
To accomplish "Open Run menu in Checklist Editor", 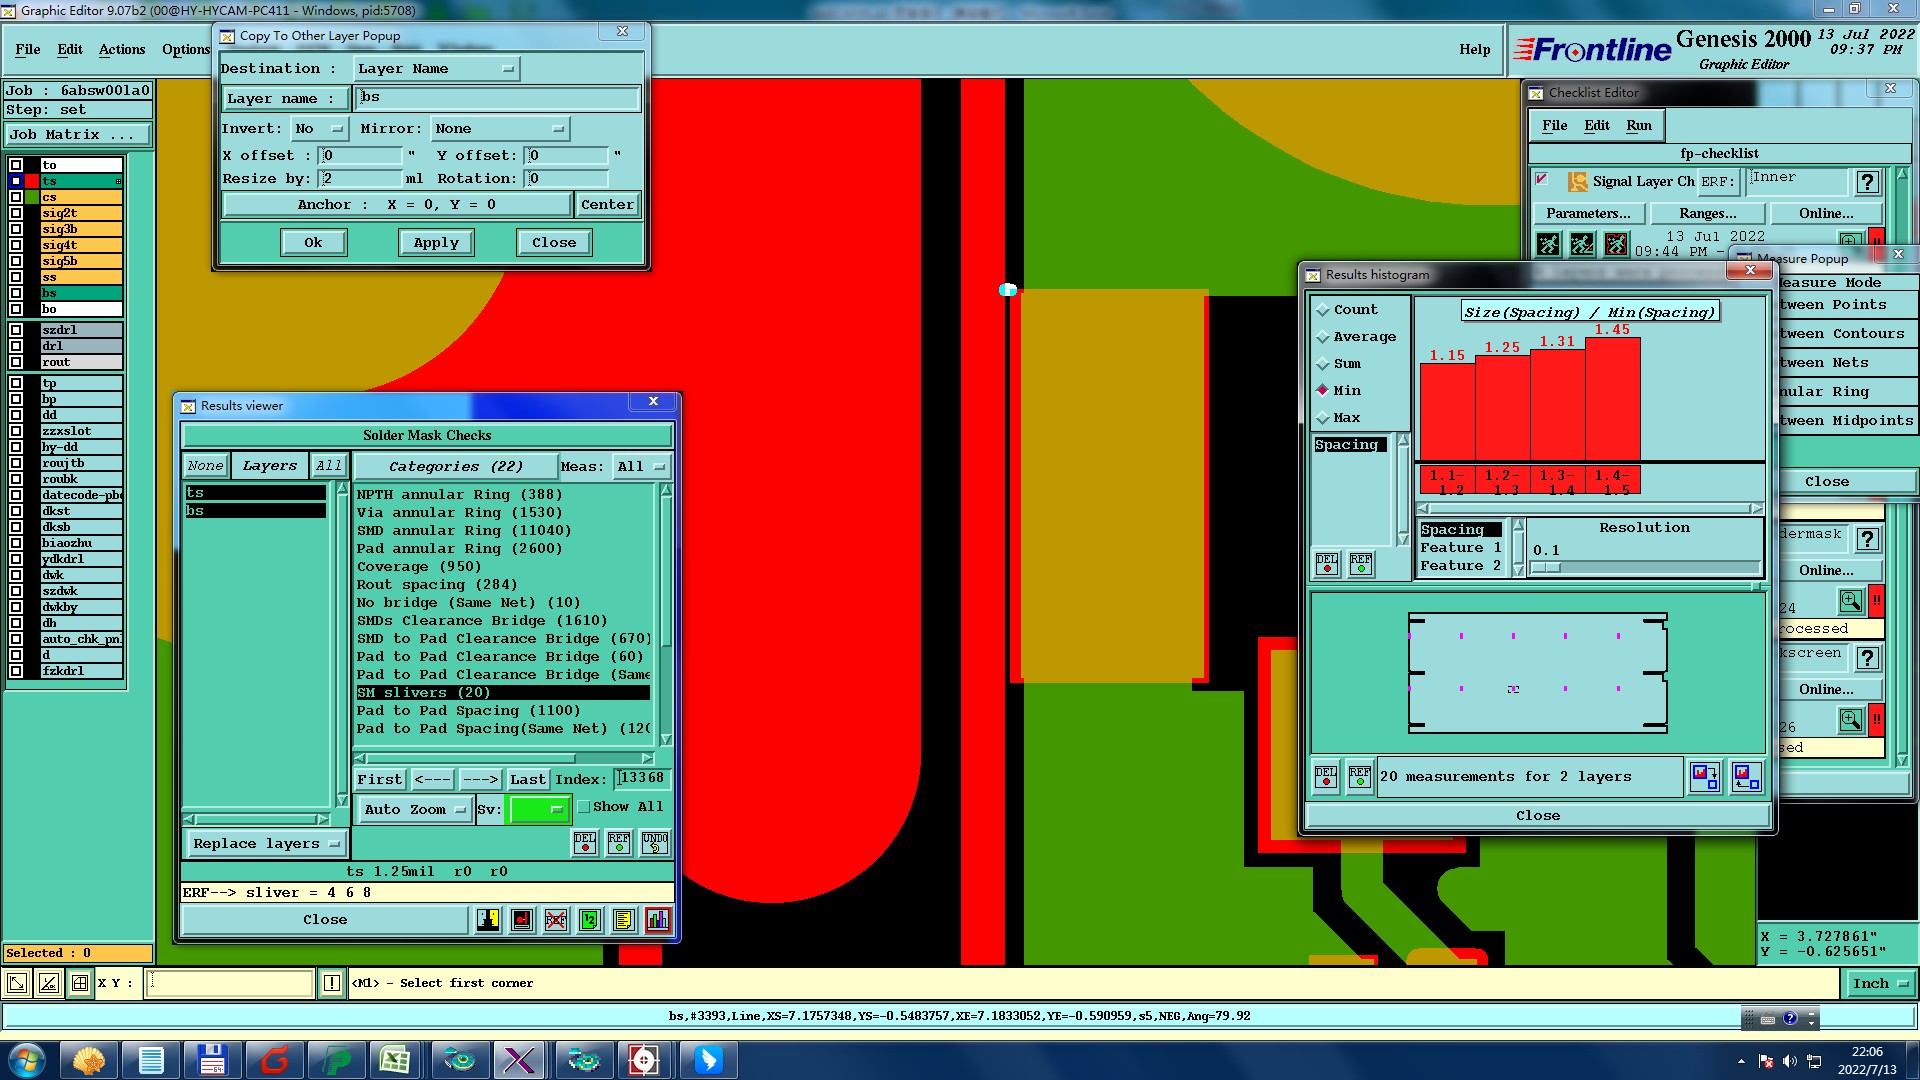I will (x=1638, y=125).
